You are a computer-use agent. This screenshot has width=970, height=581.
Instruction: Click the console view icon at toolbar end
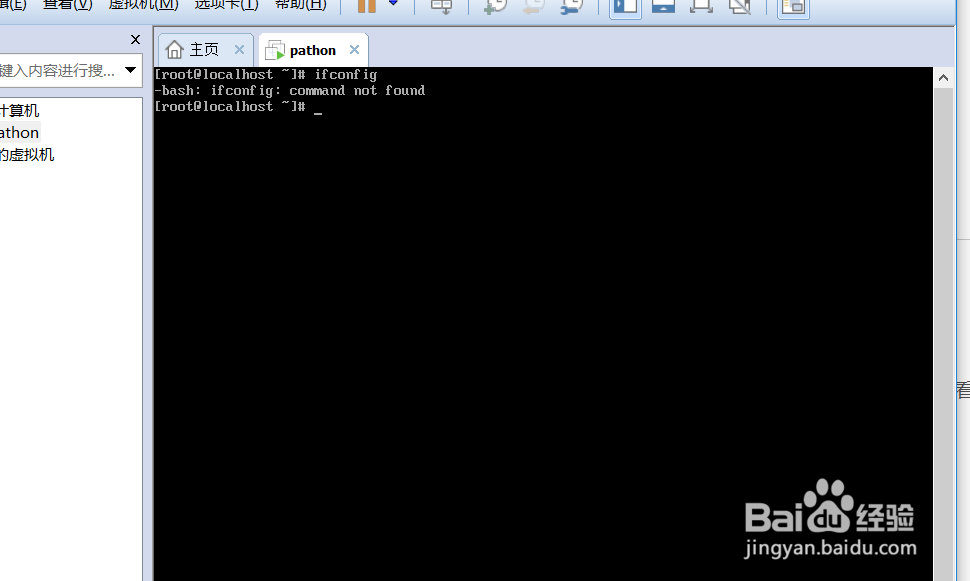[793, 7]
